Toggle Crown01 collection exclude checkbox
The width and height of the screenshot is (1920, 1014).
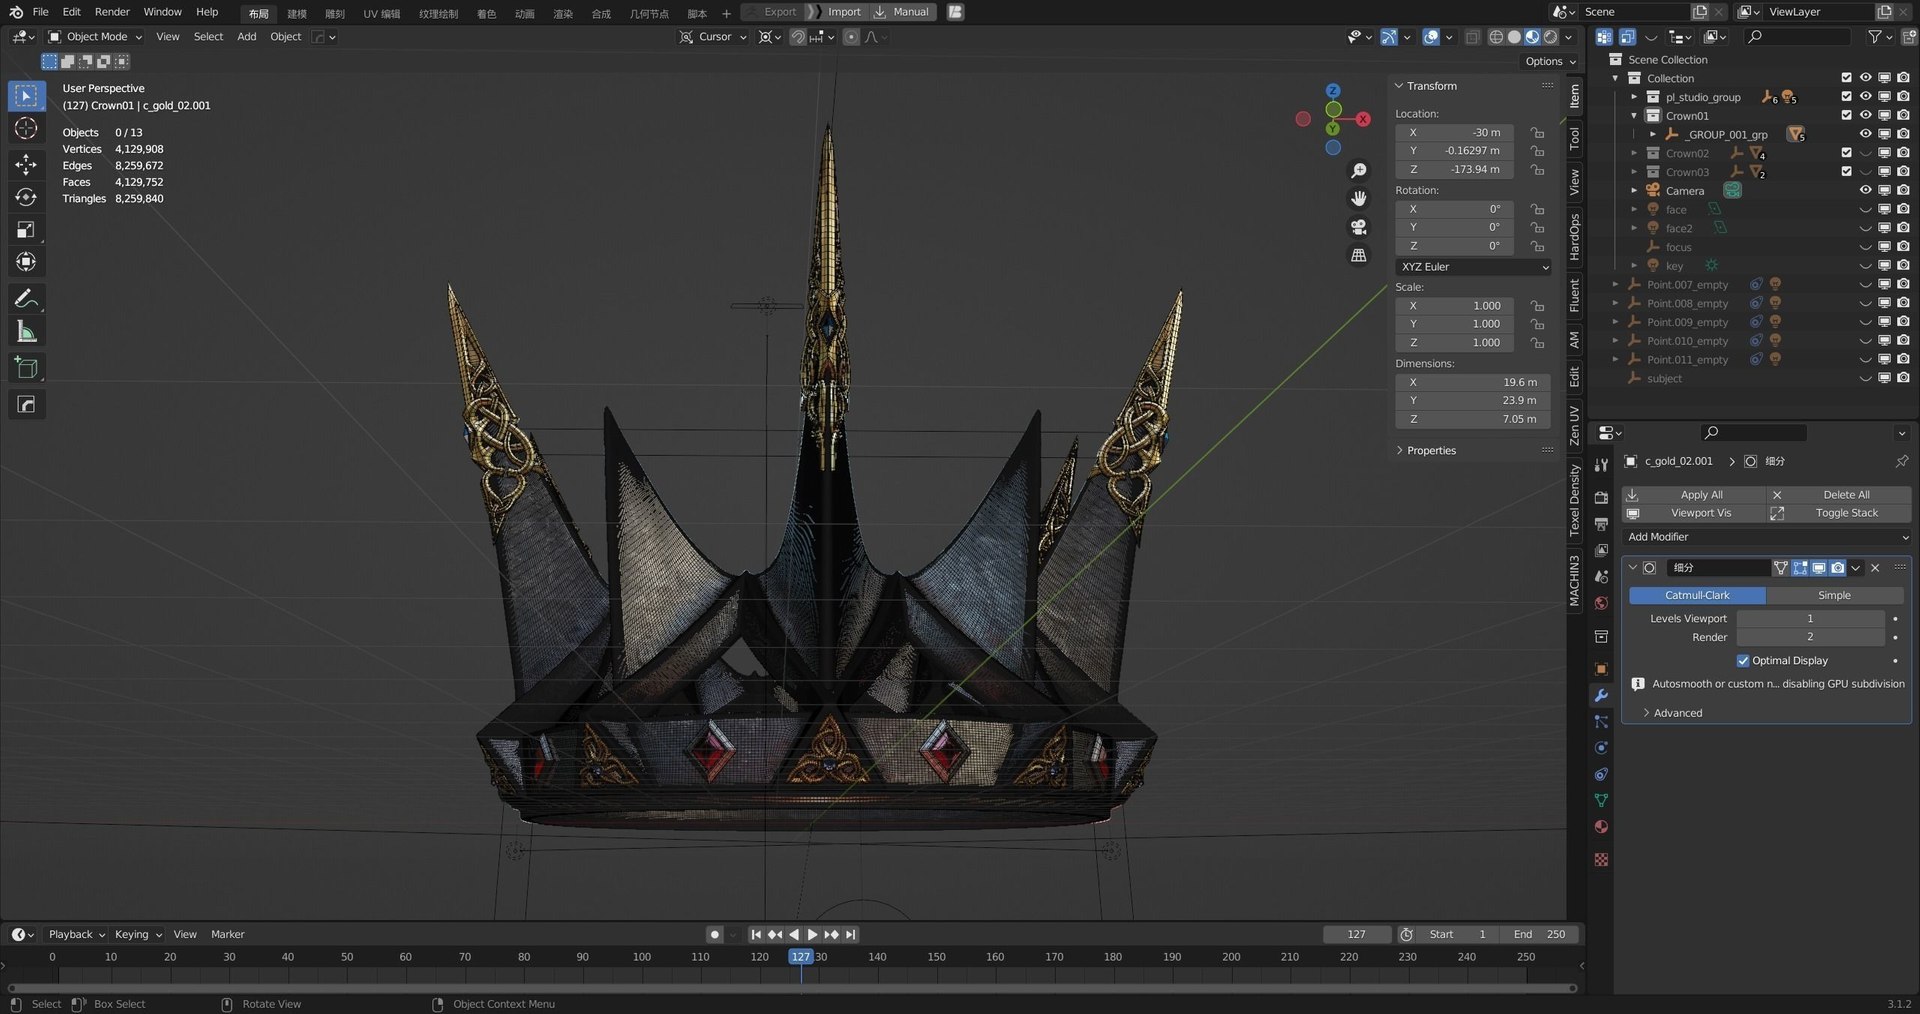click(1846, 116)
